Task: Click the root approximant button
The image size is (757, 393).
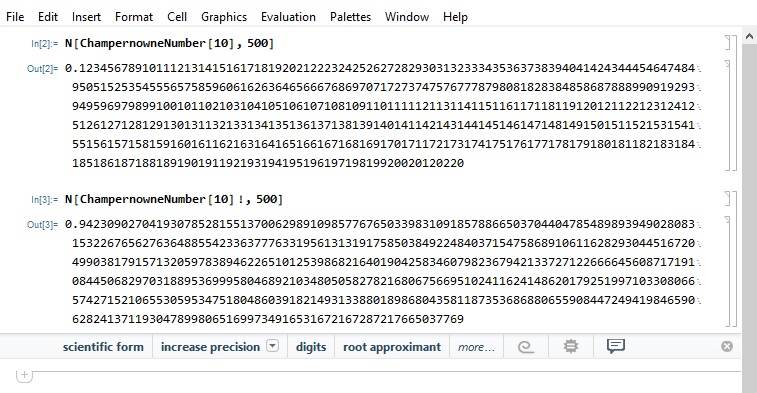Action: 392,347
